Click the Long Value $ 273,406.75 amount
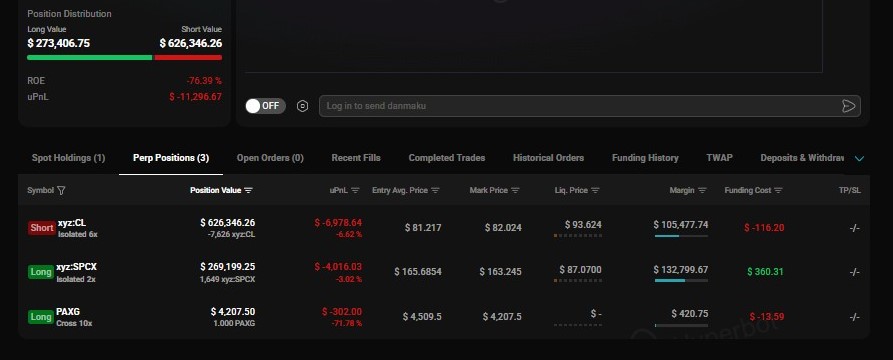 coord(59,43)
